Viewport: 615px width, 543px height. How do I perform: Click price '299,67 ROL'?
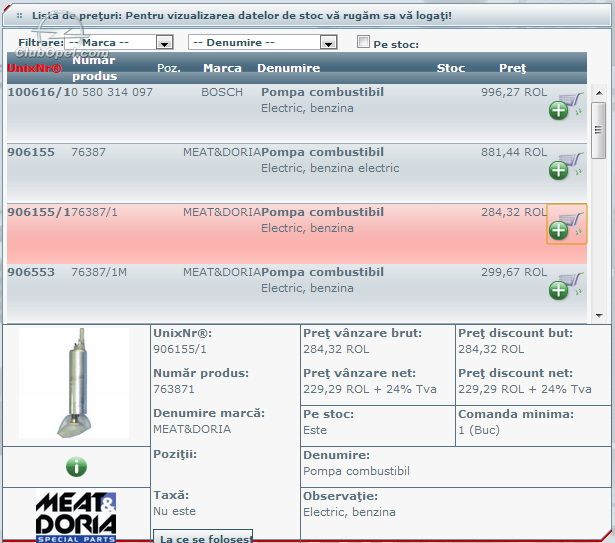click(514, 272)
